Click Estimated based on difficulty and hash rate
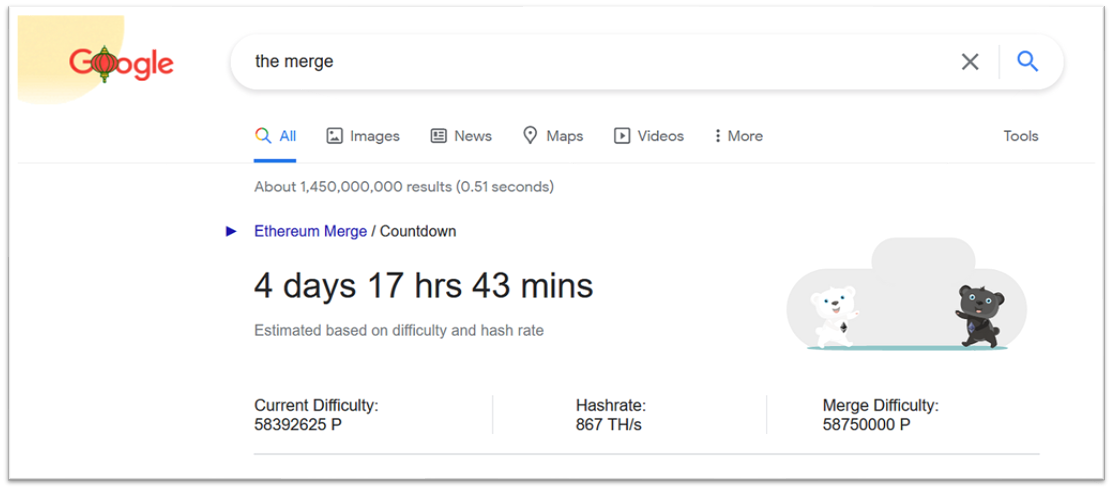 [x=399, y=330]
